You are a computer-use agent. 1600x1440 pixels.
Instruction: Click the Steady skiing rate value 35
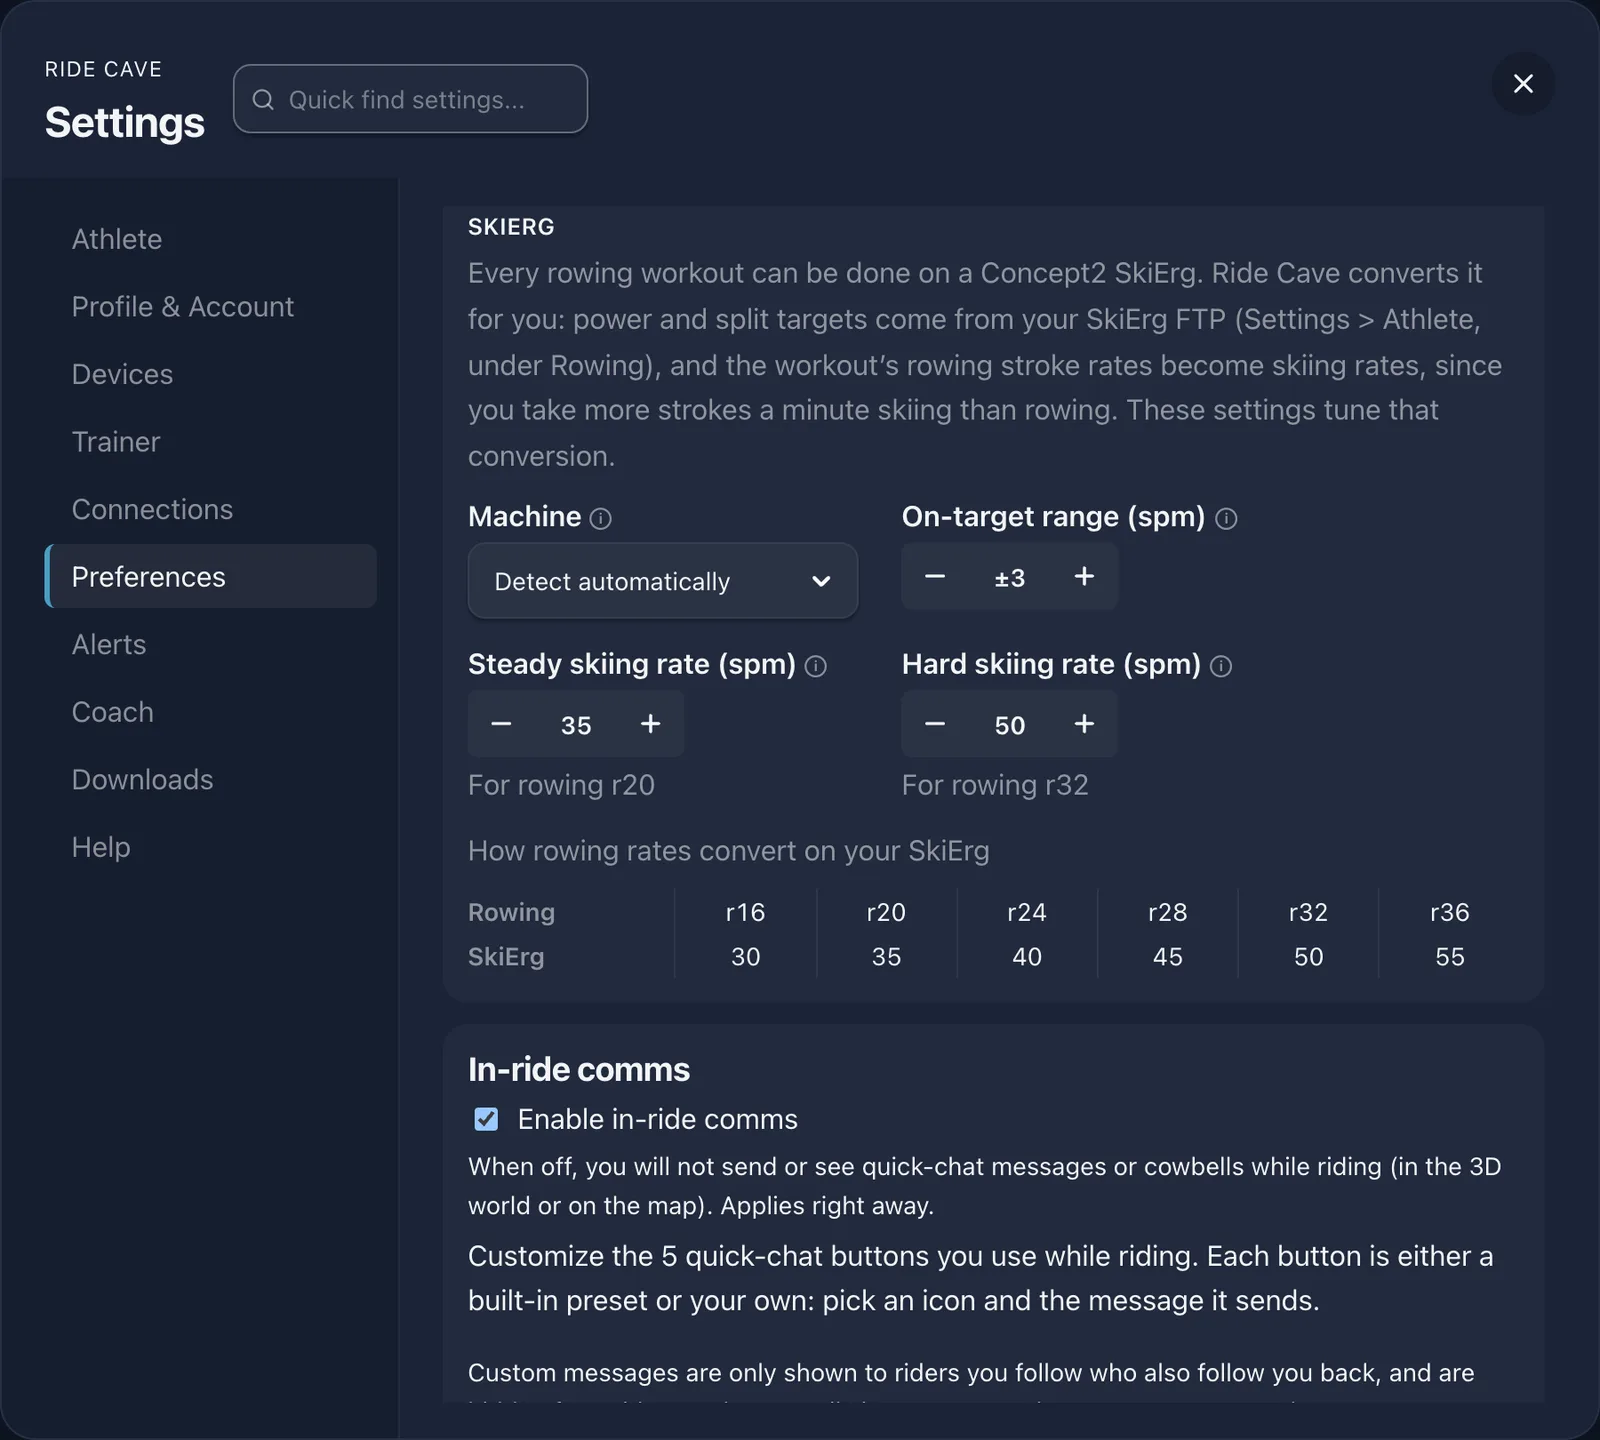coord(576,725)
